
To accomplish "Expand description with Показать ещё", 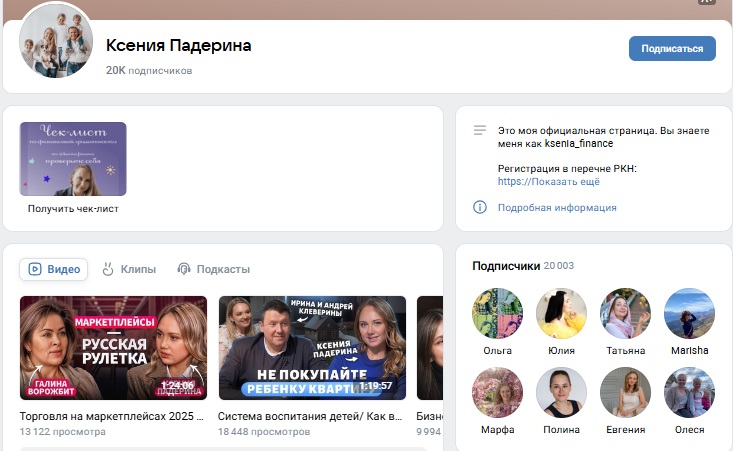I will (566, 182).
